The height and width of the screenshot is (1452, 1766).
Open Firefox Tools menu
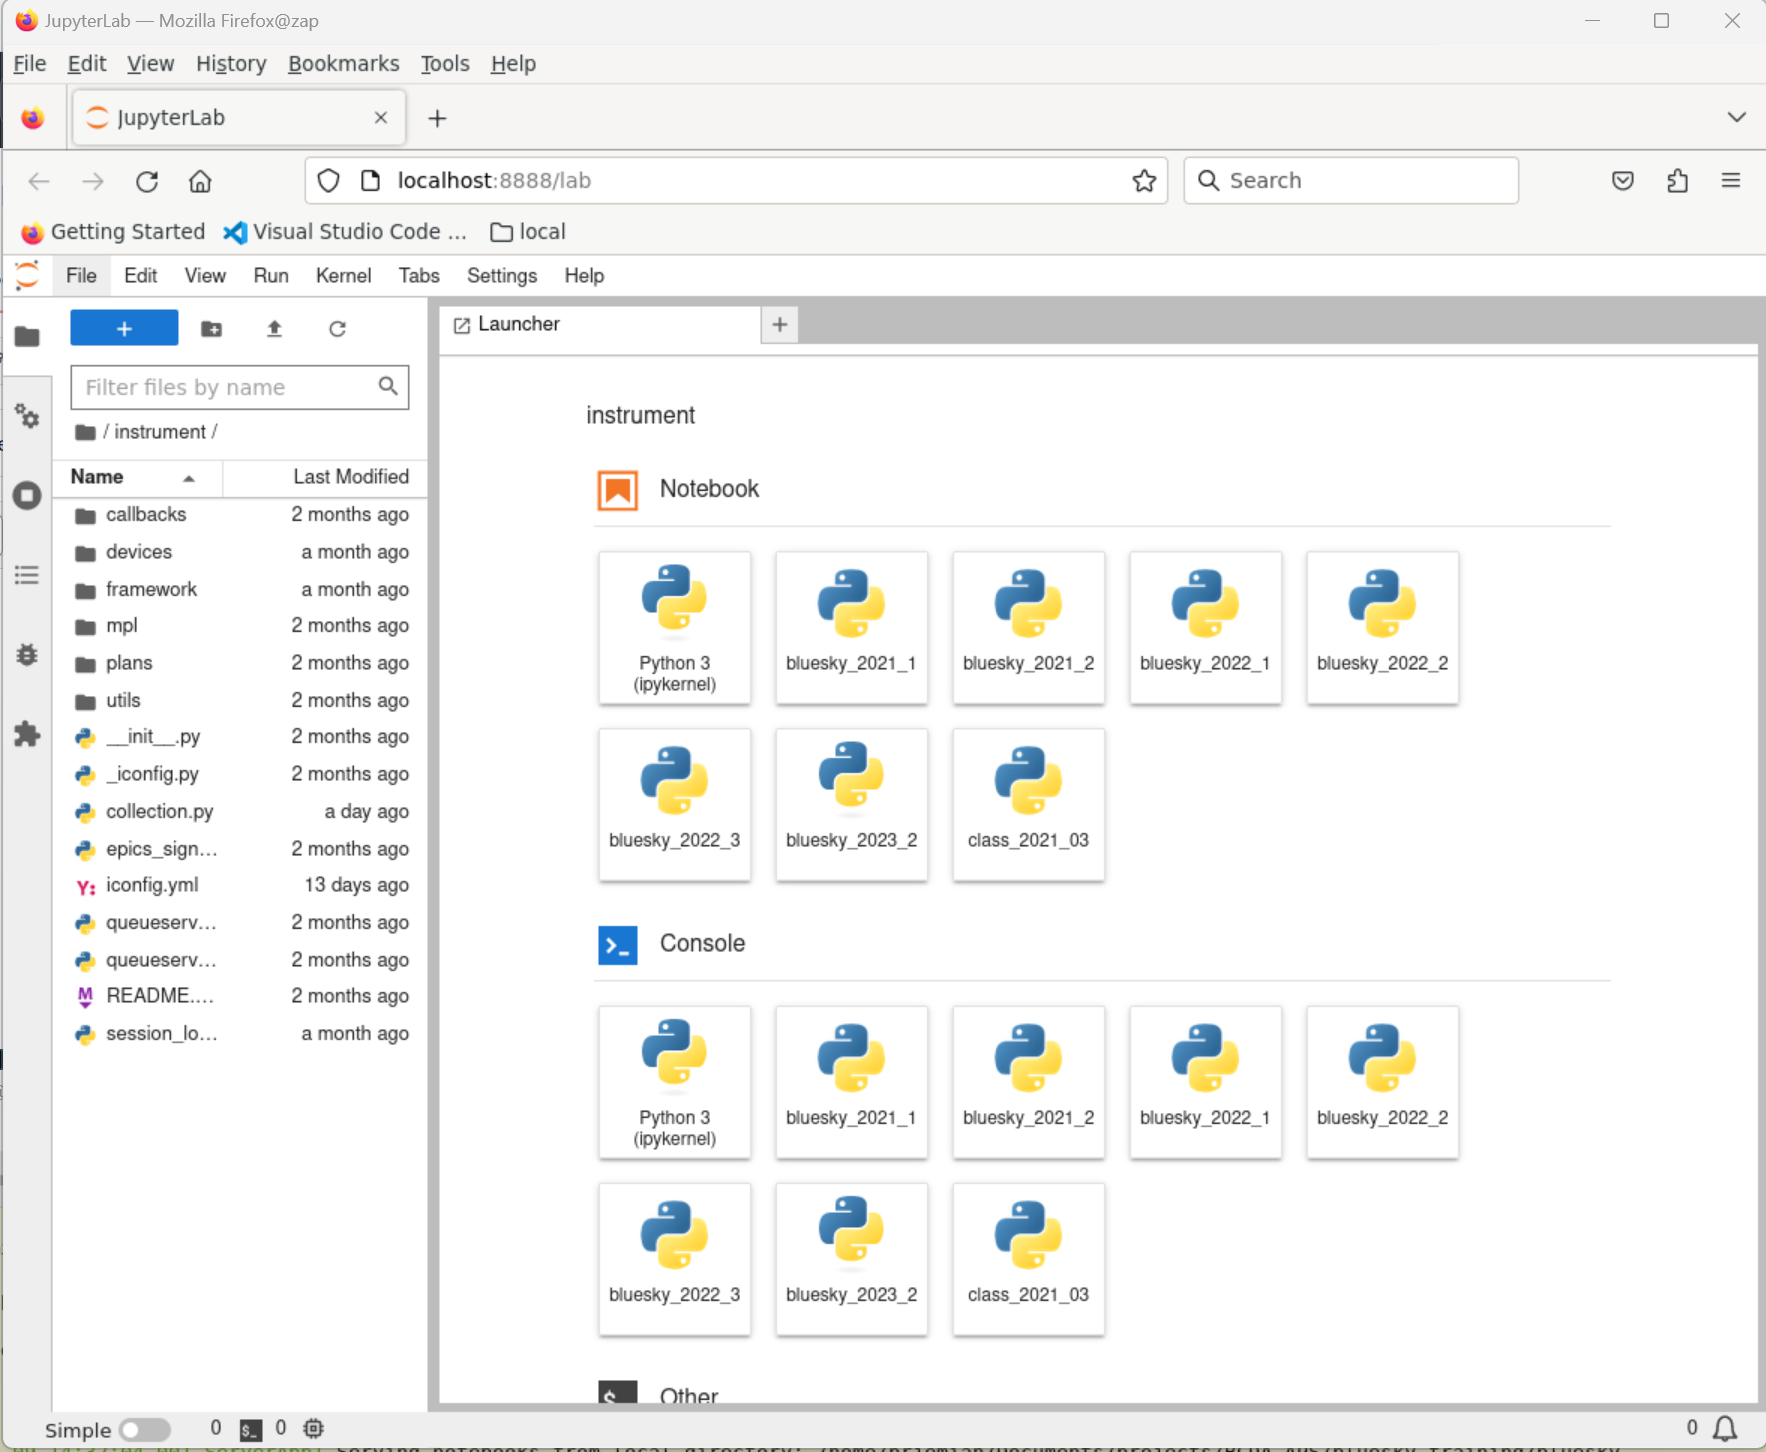point(445,64)
